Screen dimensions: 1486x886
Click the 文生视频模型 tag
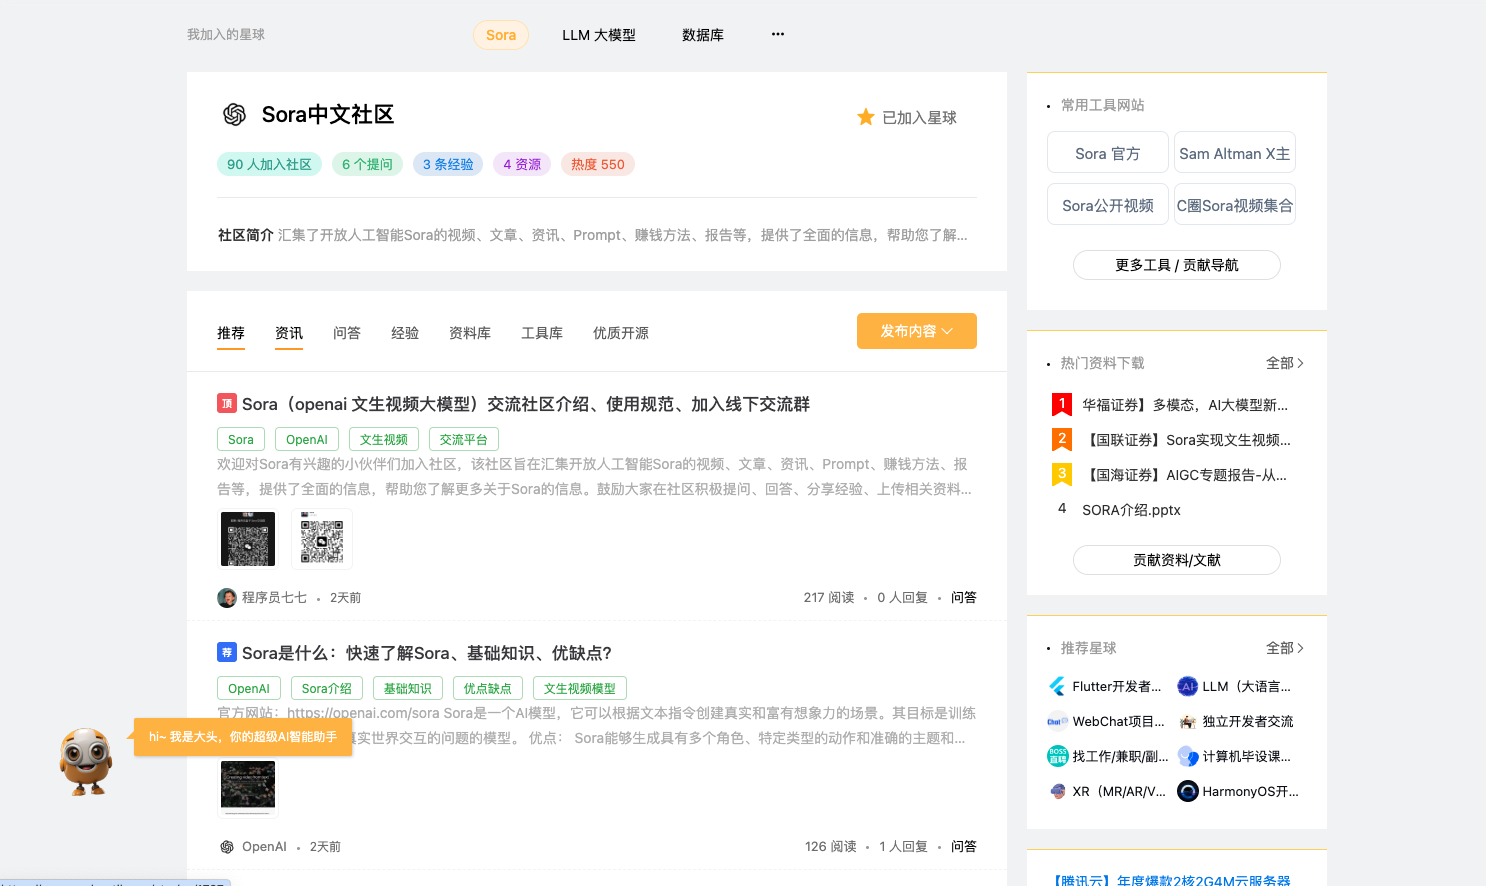click(x=580, y=688)
